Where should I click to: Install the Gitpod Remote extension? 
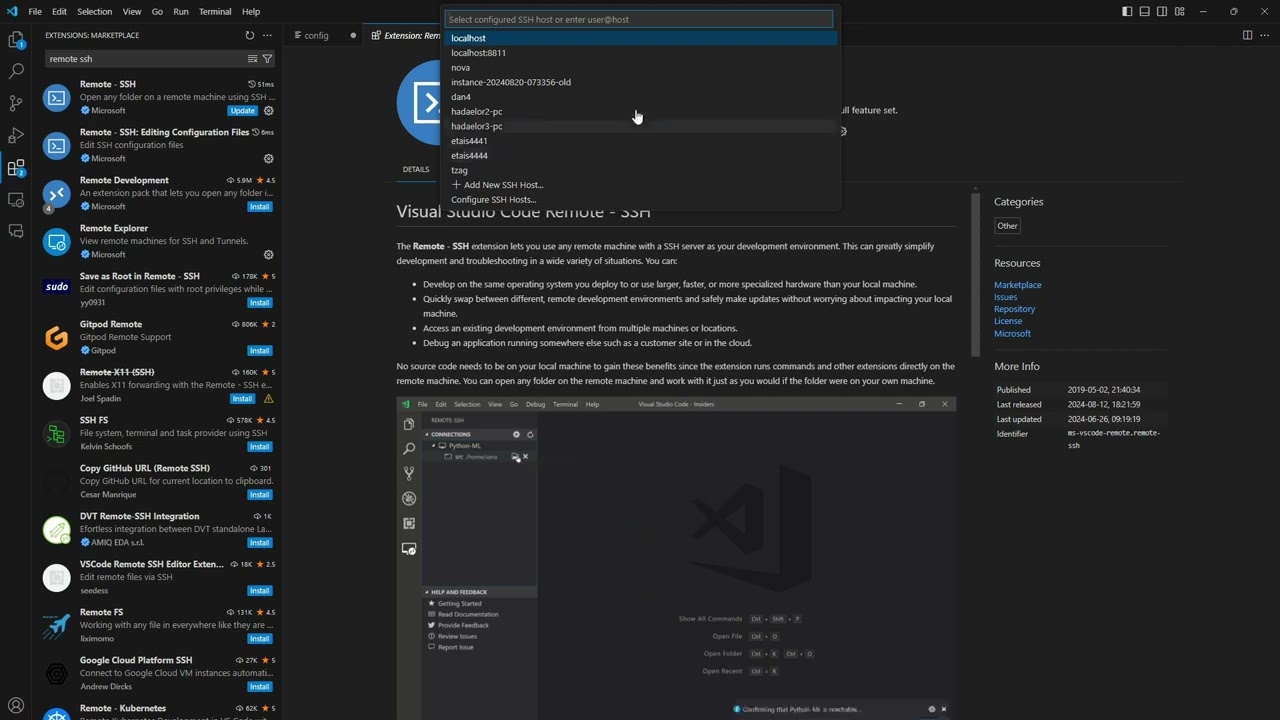(x=260, y=351)
